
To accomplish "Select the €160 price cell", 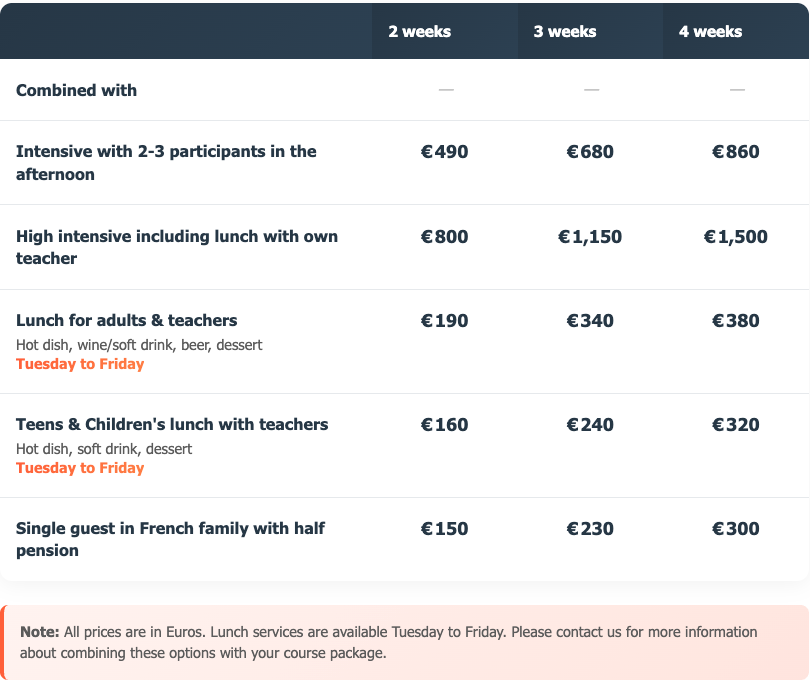I will click(x=445, y=425).
